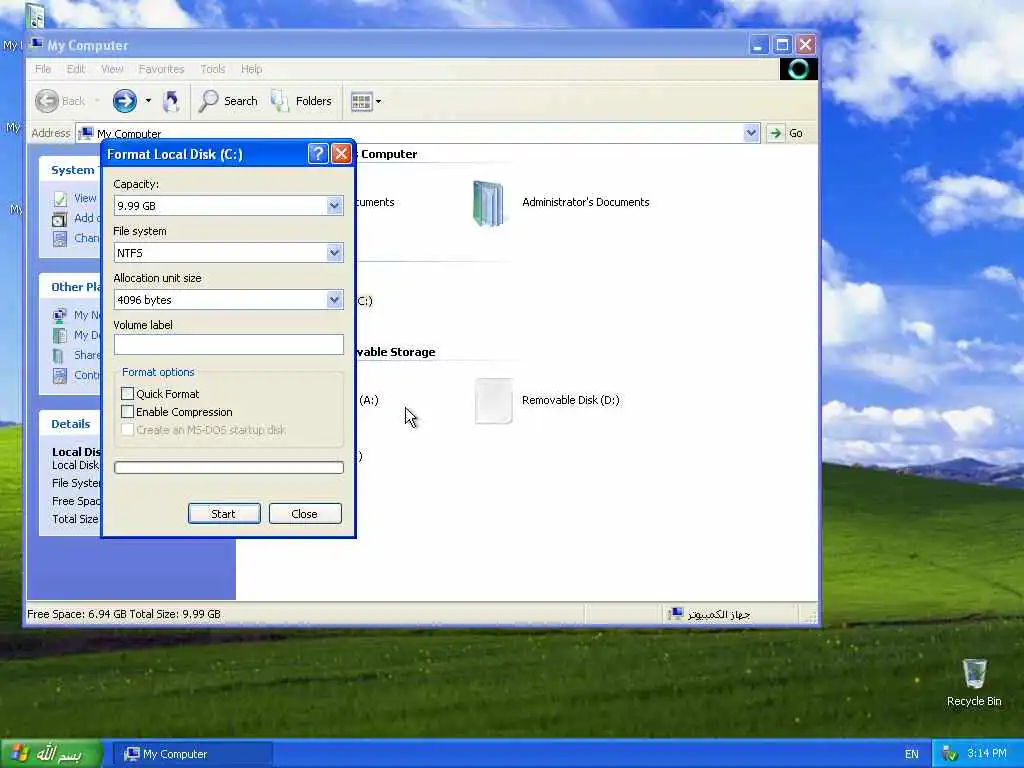
Task: Click the Go button label
Action: [x=795, y=133]
